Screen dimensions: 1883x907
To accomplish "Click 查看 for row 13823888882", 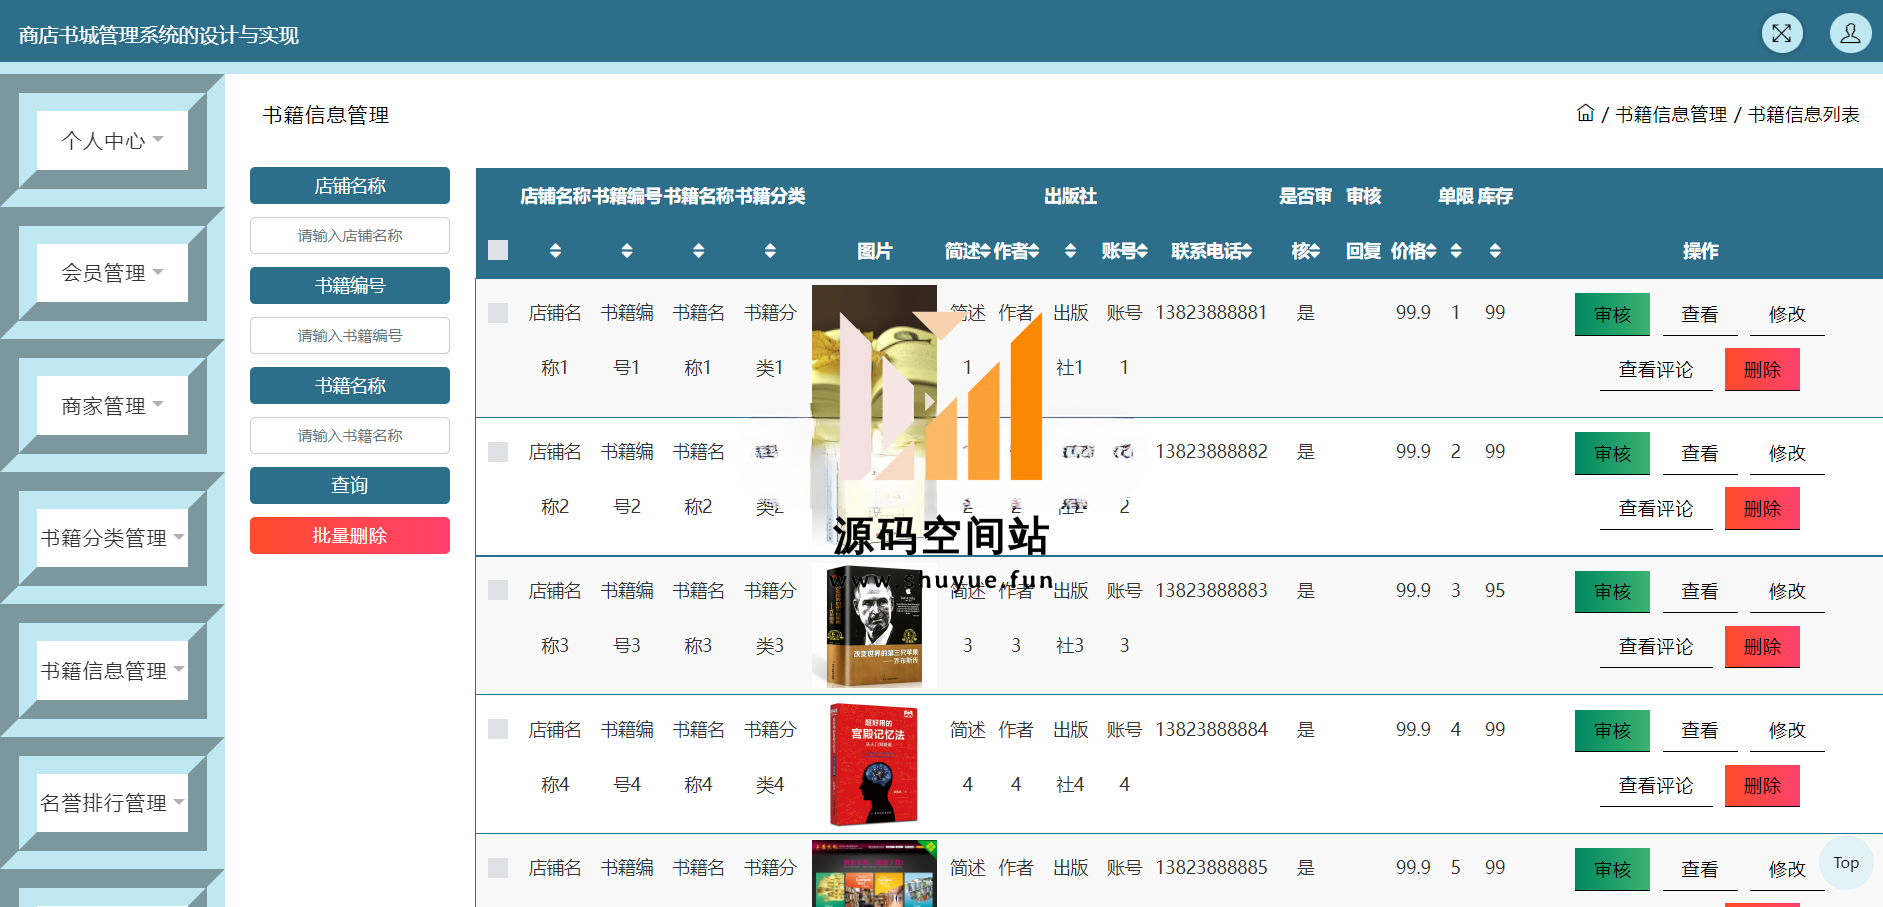I will (1699, 453).
